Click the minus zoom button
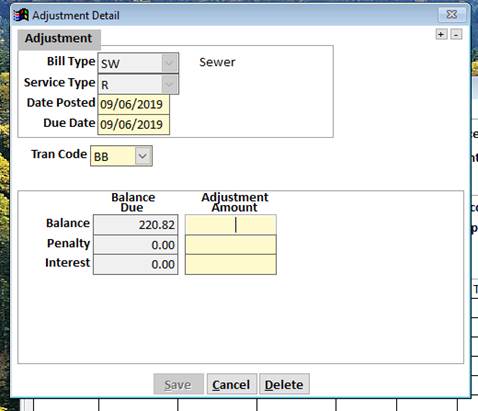Viewport: 478px width, 411px height. coord(456,34)
